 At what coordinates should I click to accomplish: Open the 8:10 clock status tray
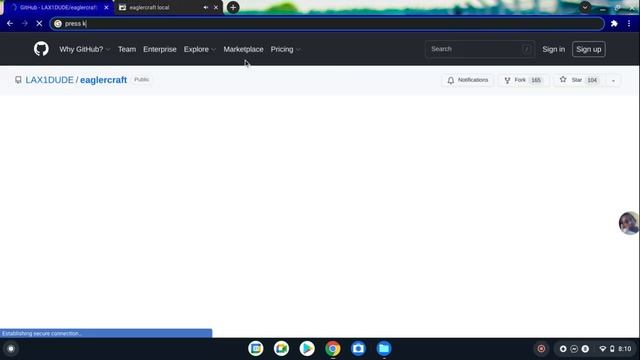[624, 349]
